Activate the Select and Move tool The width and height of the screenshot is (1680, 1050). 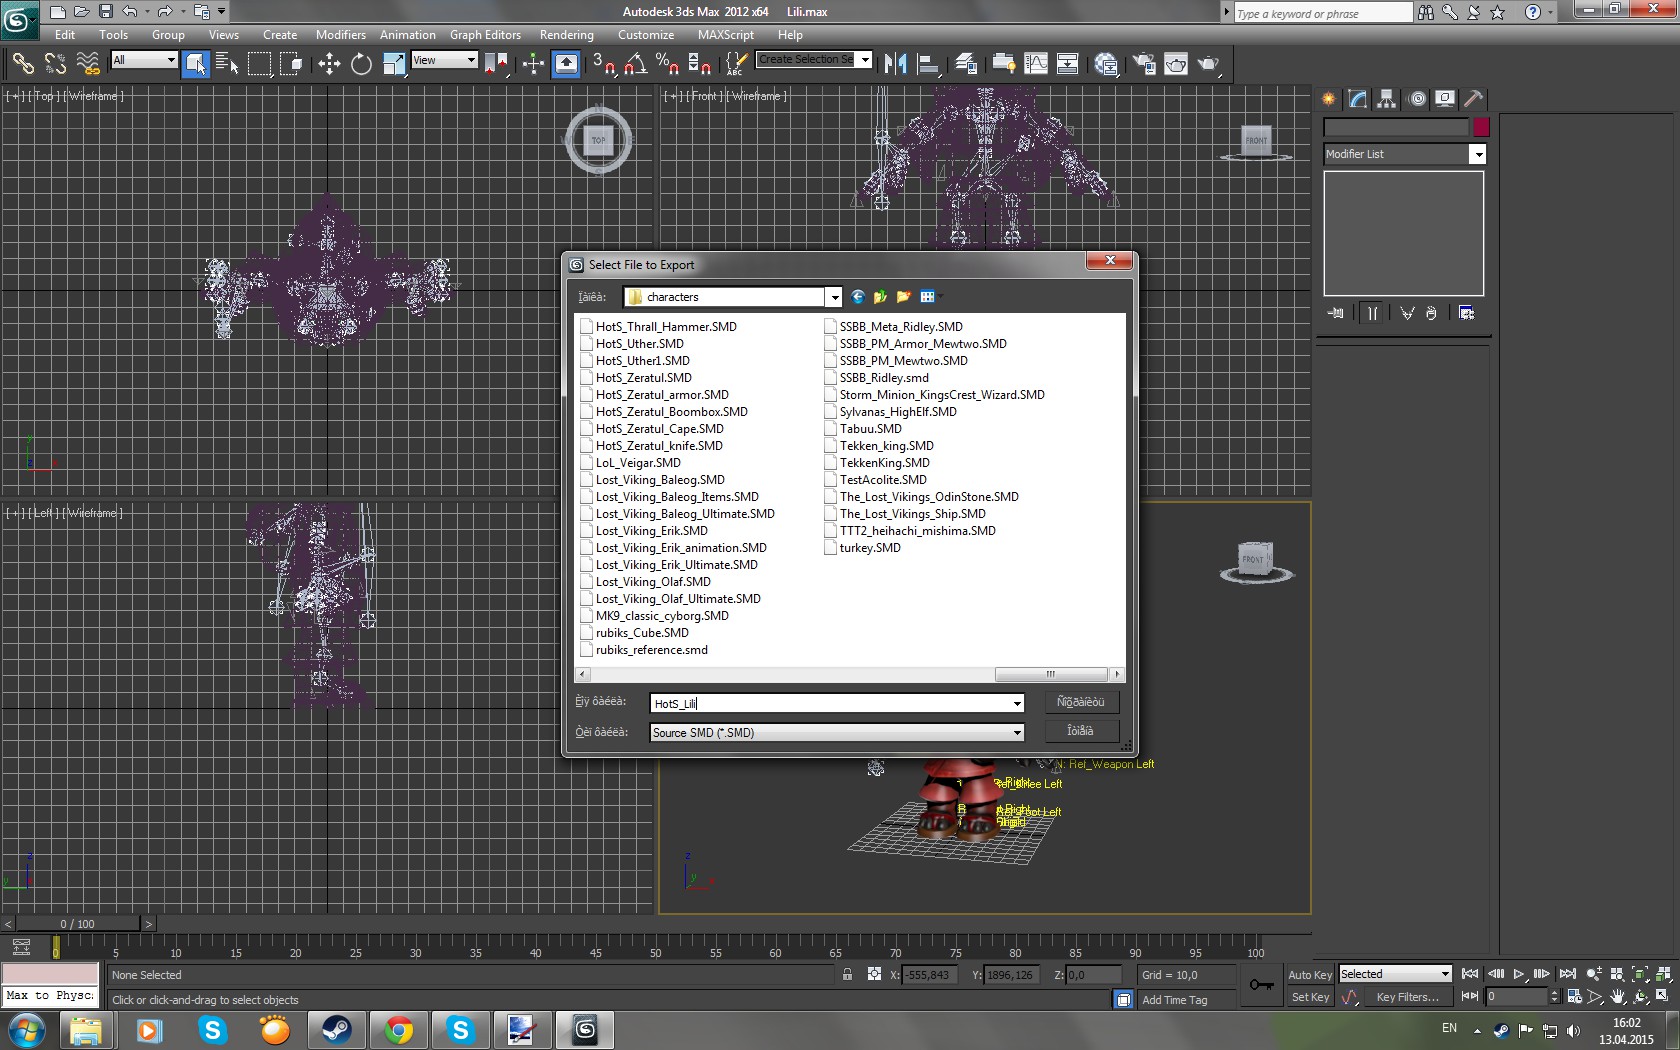tap(329, 64)
